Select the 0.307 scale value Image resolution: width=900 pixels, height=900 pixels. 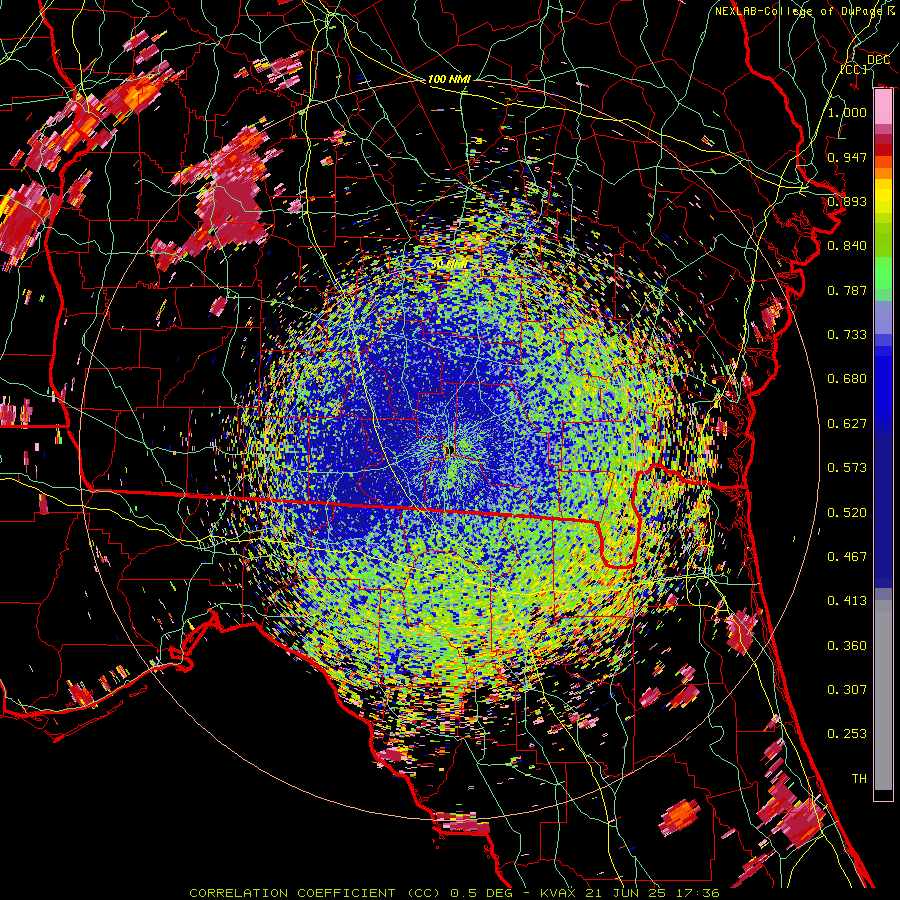click(847, 690)
